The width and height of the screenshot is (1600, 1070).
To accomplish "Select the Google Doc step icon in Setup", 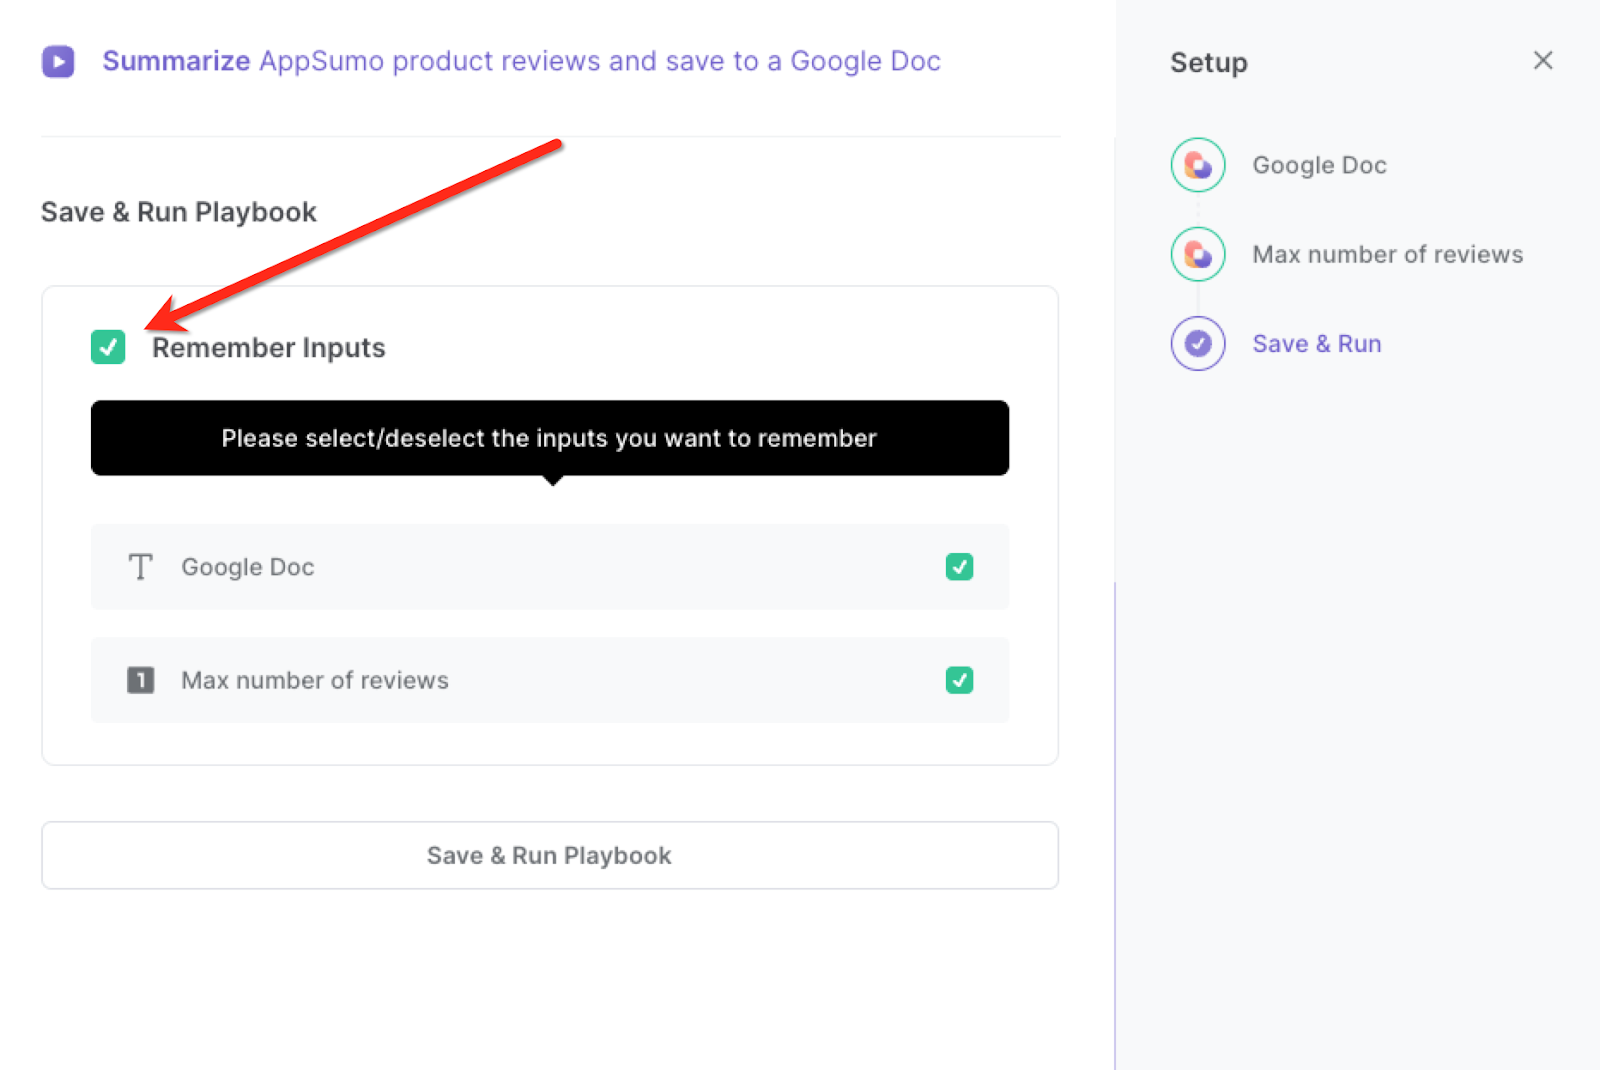I will 1198,165.
